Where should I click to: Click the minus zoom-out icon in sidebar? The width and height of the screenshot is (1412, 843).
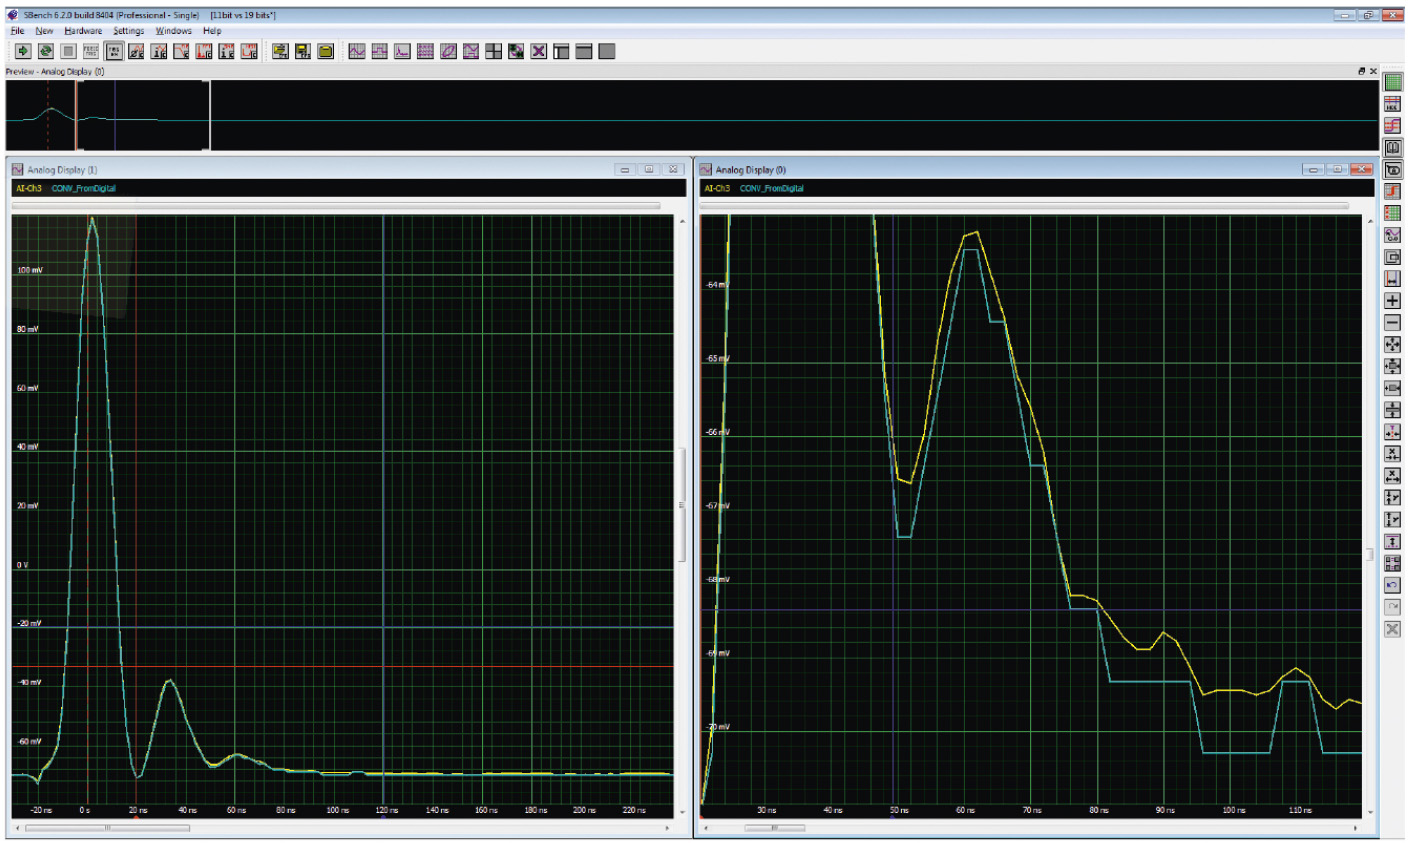coord(1392,323)
